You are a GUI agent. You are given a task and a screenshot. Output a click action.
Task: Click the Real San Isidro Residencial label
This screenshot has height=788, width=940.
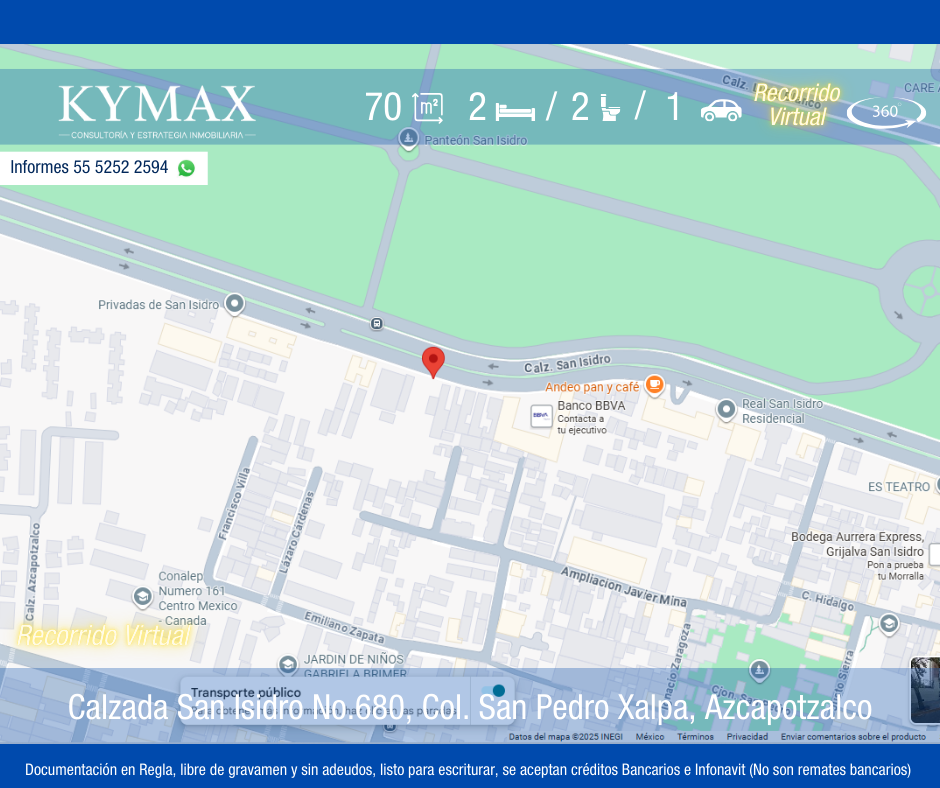[x=782, y=411]
